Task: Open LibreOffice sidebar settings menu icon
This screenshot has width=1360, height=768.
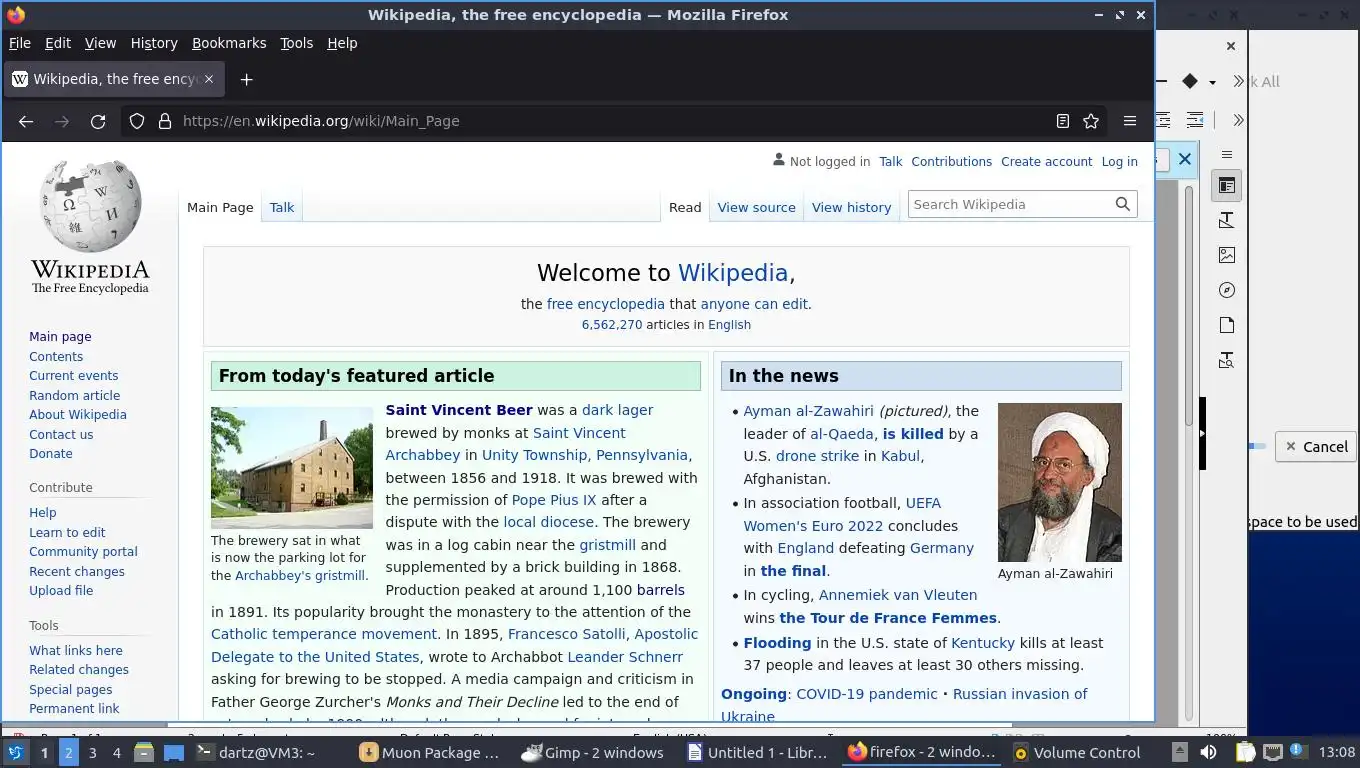Action: coord(1227,154)
